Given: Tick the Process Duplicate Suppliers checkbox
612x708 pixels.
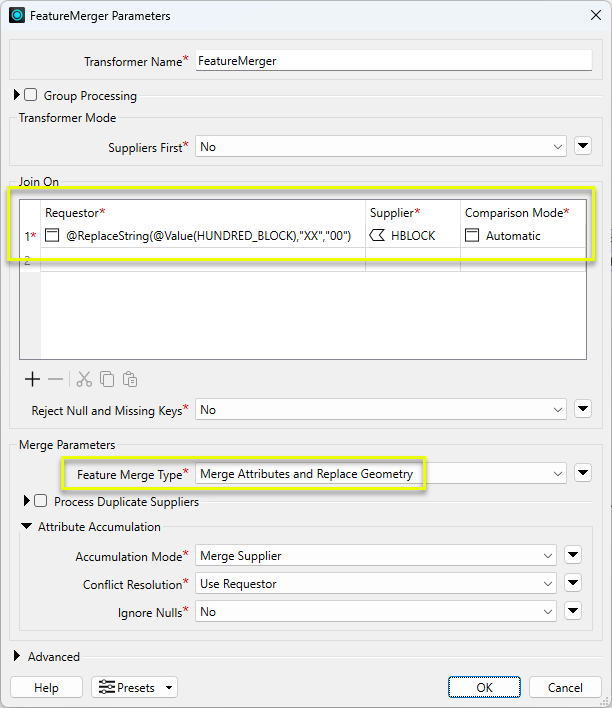Looking at the screenshot, I should coord(41,501).
